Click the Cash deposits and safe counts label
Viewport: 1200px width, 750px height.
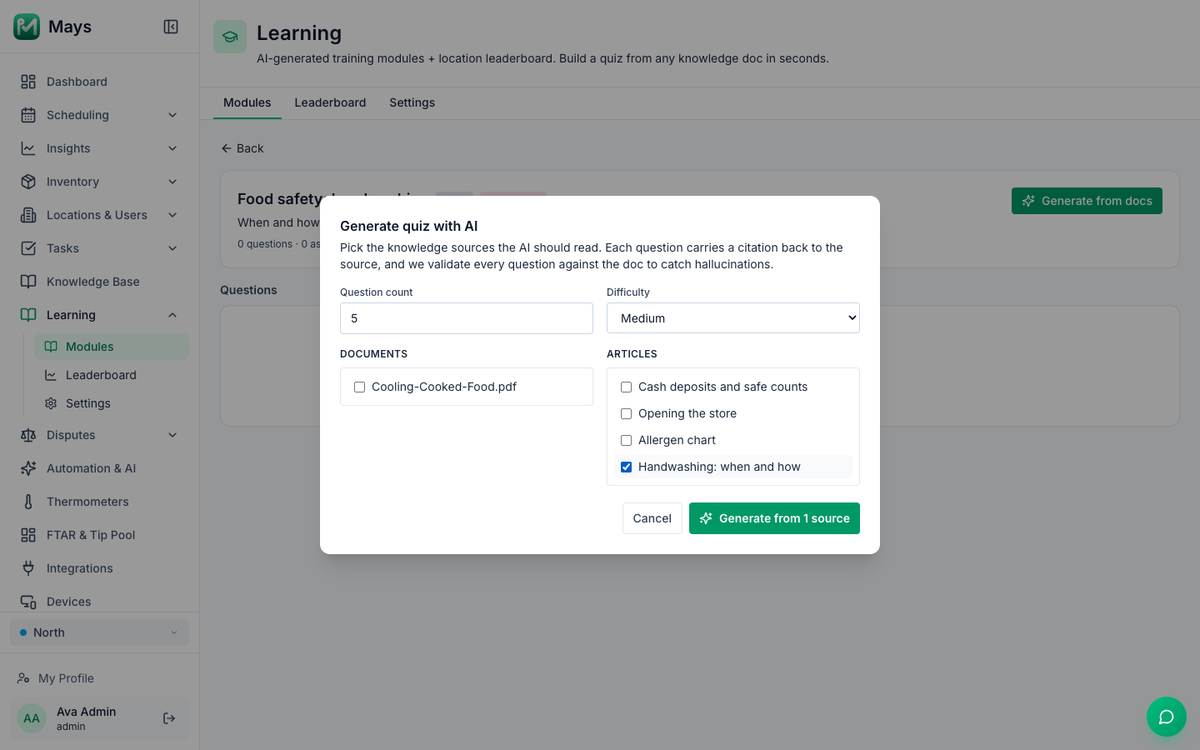point(723,387)
